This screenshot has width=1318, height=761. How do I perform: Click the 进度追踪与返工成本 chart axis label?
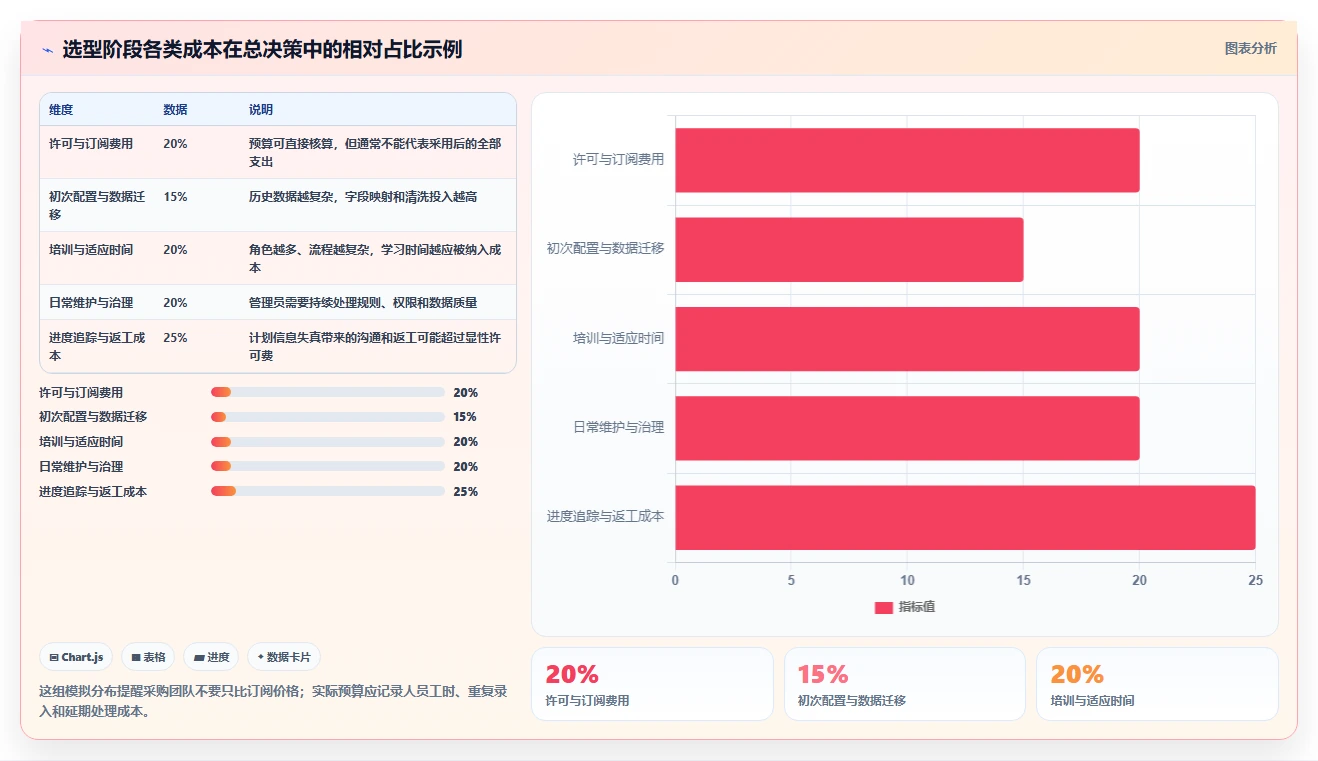[x=605, y=517]
